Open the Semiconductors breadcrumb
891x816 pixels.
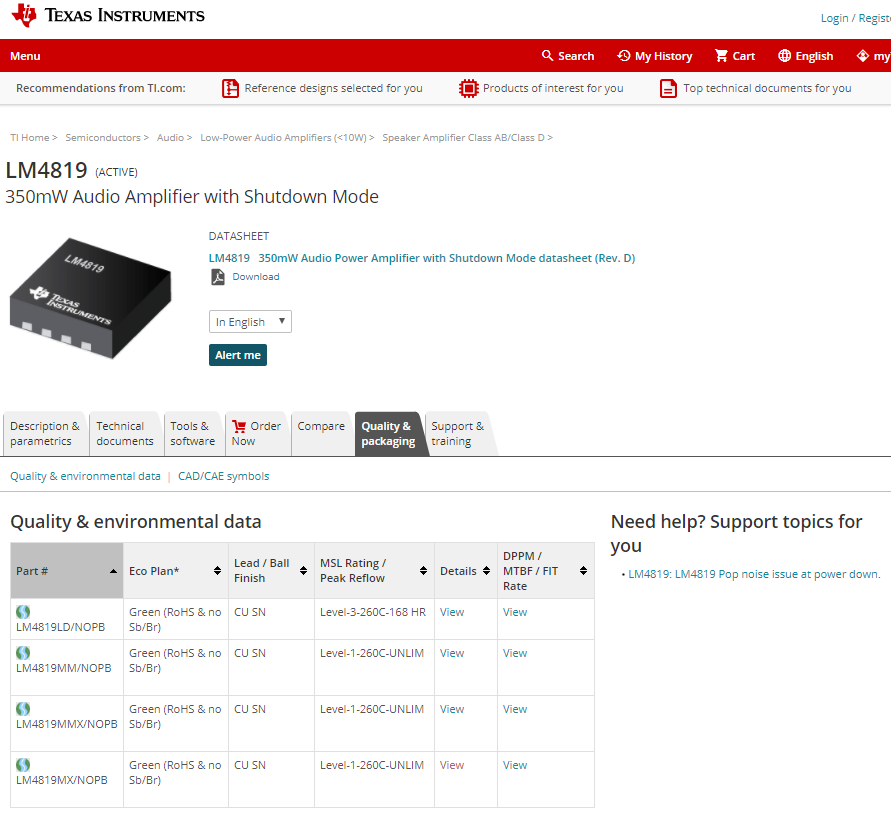[103, 138]
